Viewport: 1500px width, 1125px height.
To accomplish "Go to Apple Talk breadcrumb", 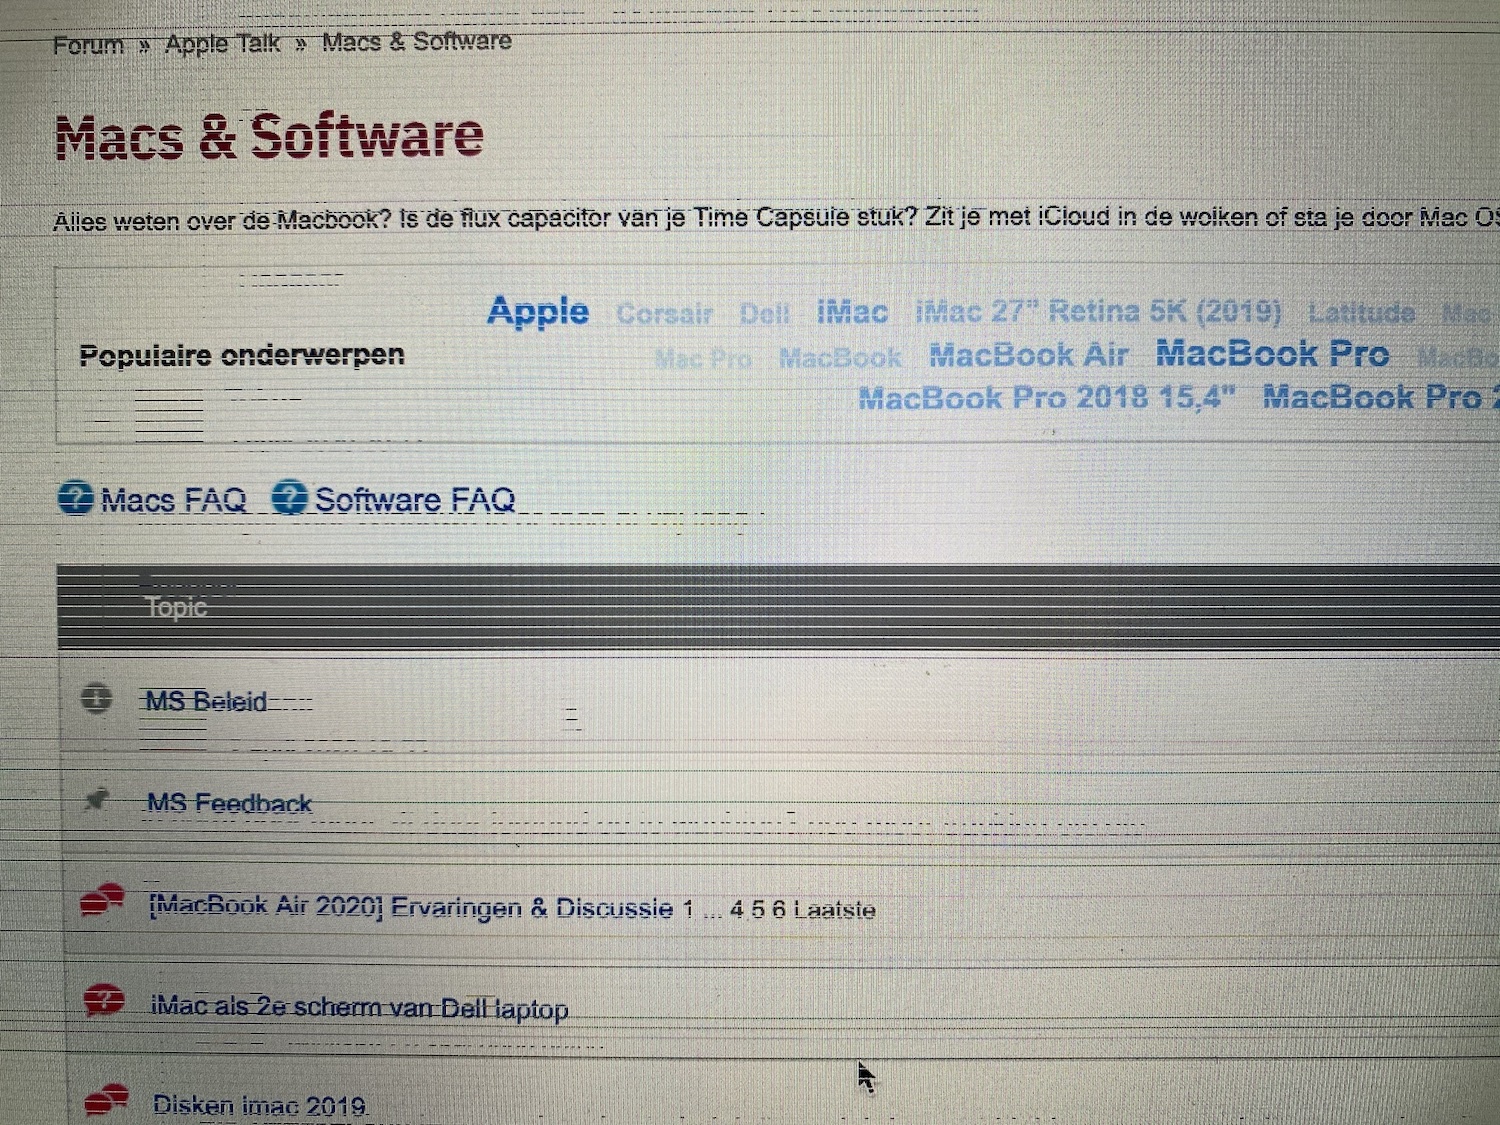I will (222, 44).
